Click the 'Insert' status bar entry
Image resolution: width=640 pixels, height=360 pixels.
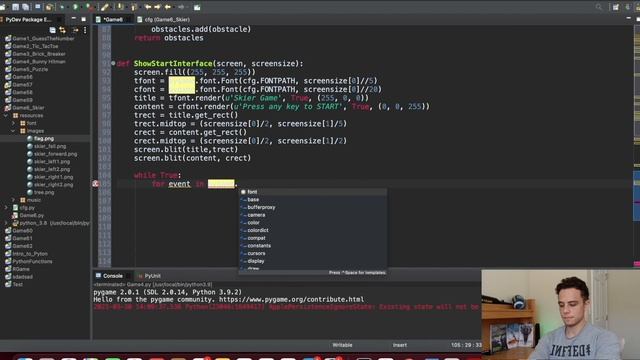click(x=400, y=345)
